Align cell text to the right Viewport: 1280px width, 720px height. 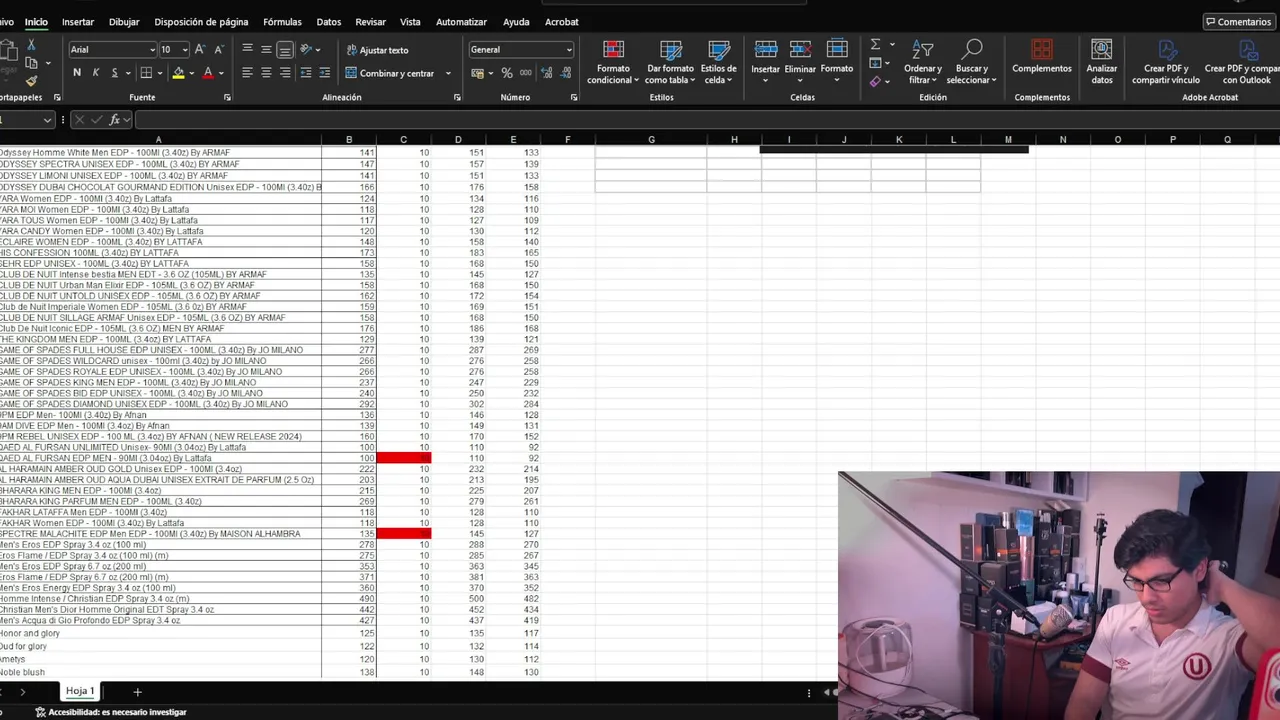[x=285, y=73]
